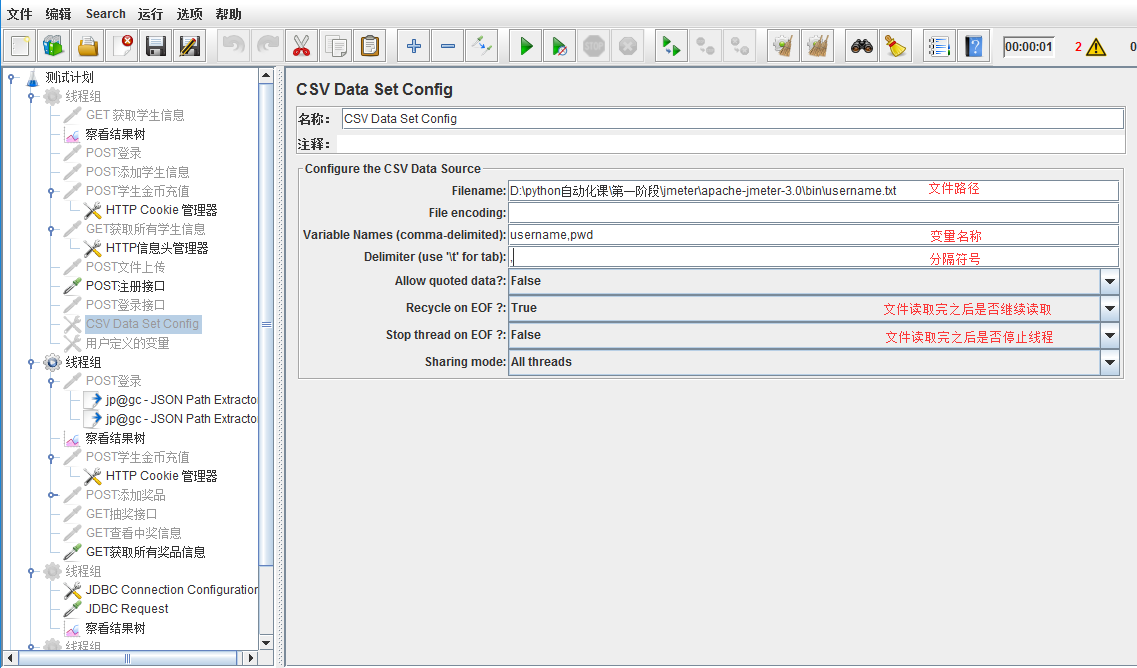Open the 运行 menu
The image size is (1137, 668).
(150, 14)
